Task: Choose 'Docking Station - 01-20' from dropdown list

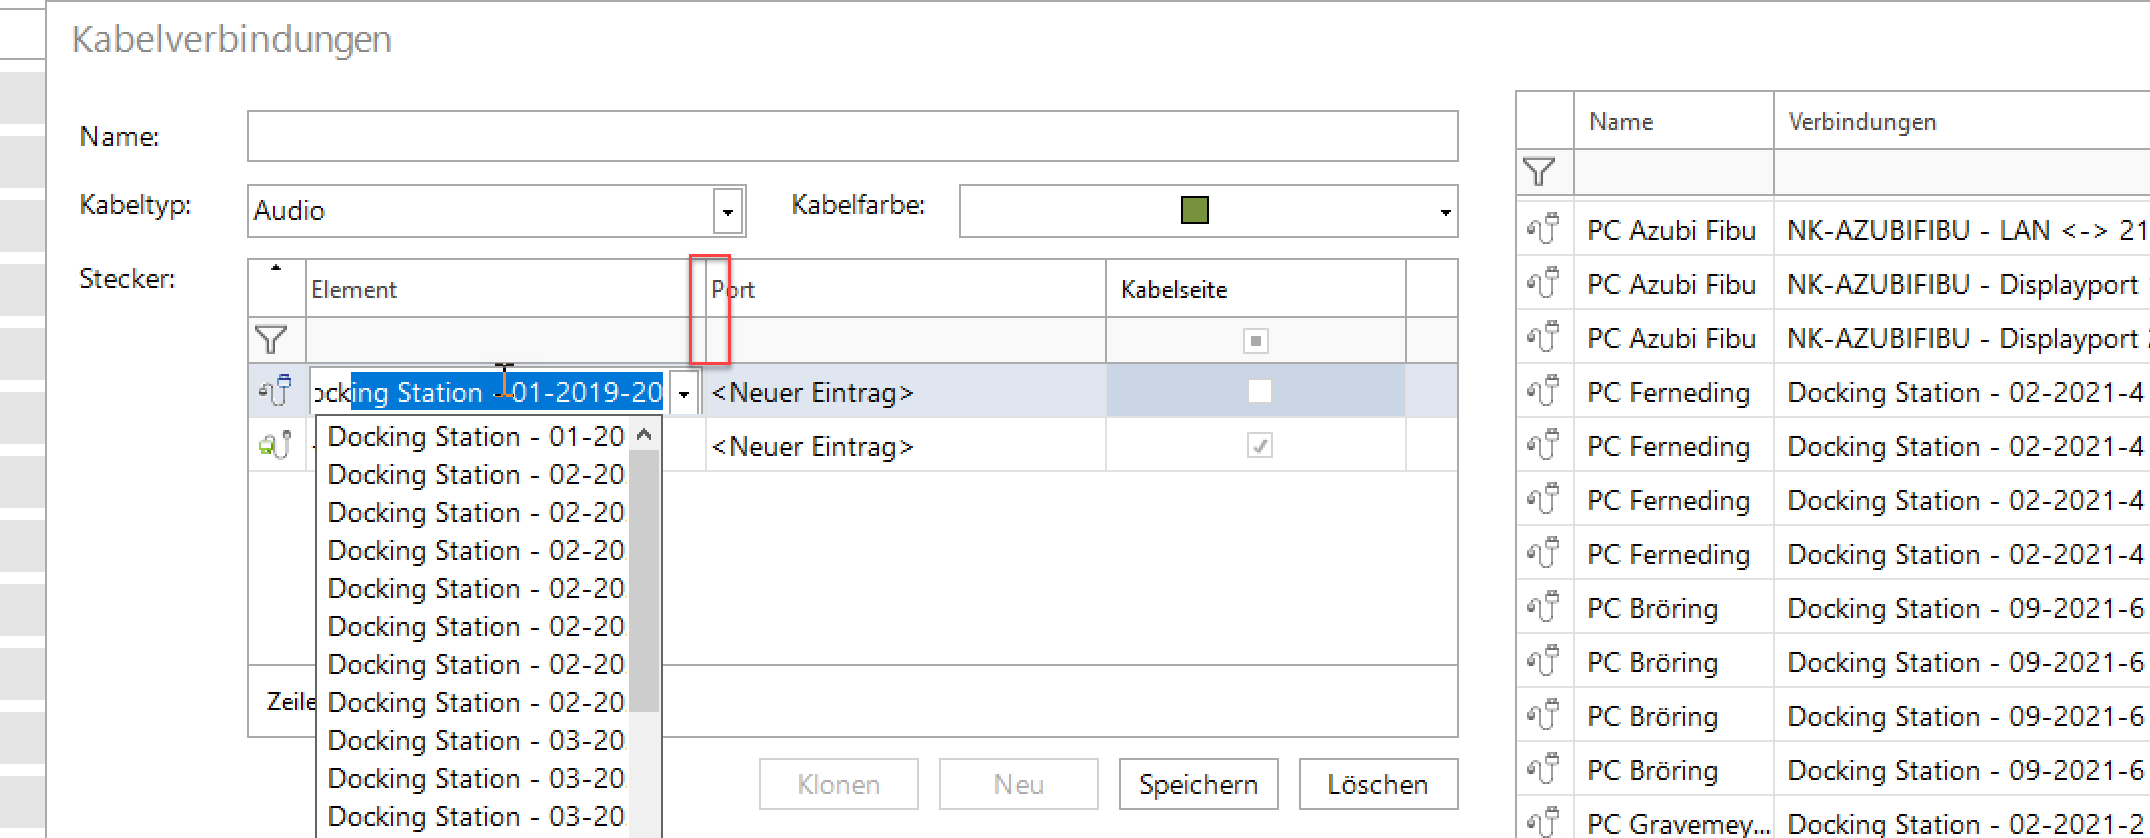Action: pyautogui.click(x=476, y=437)
